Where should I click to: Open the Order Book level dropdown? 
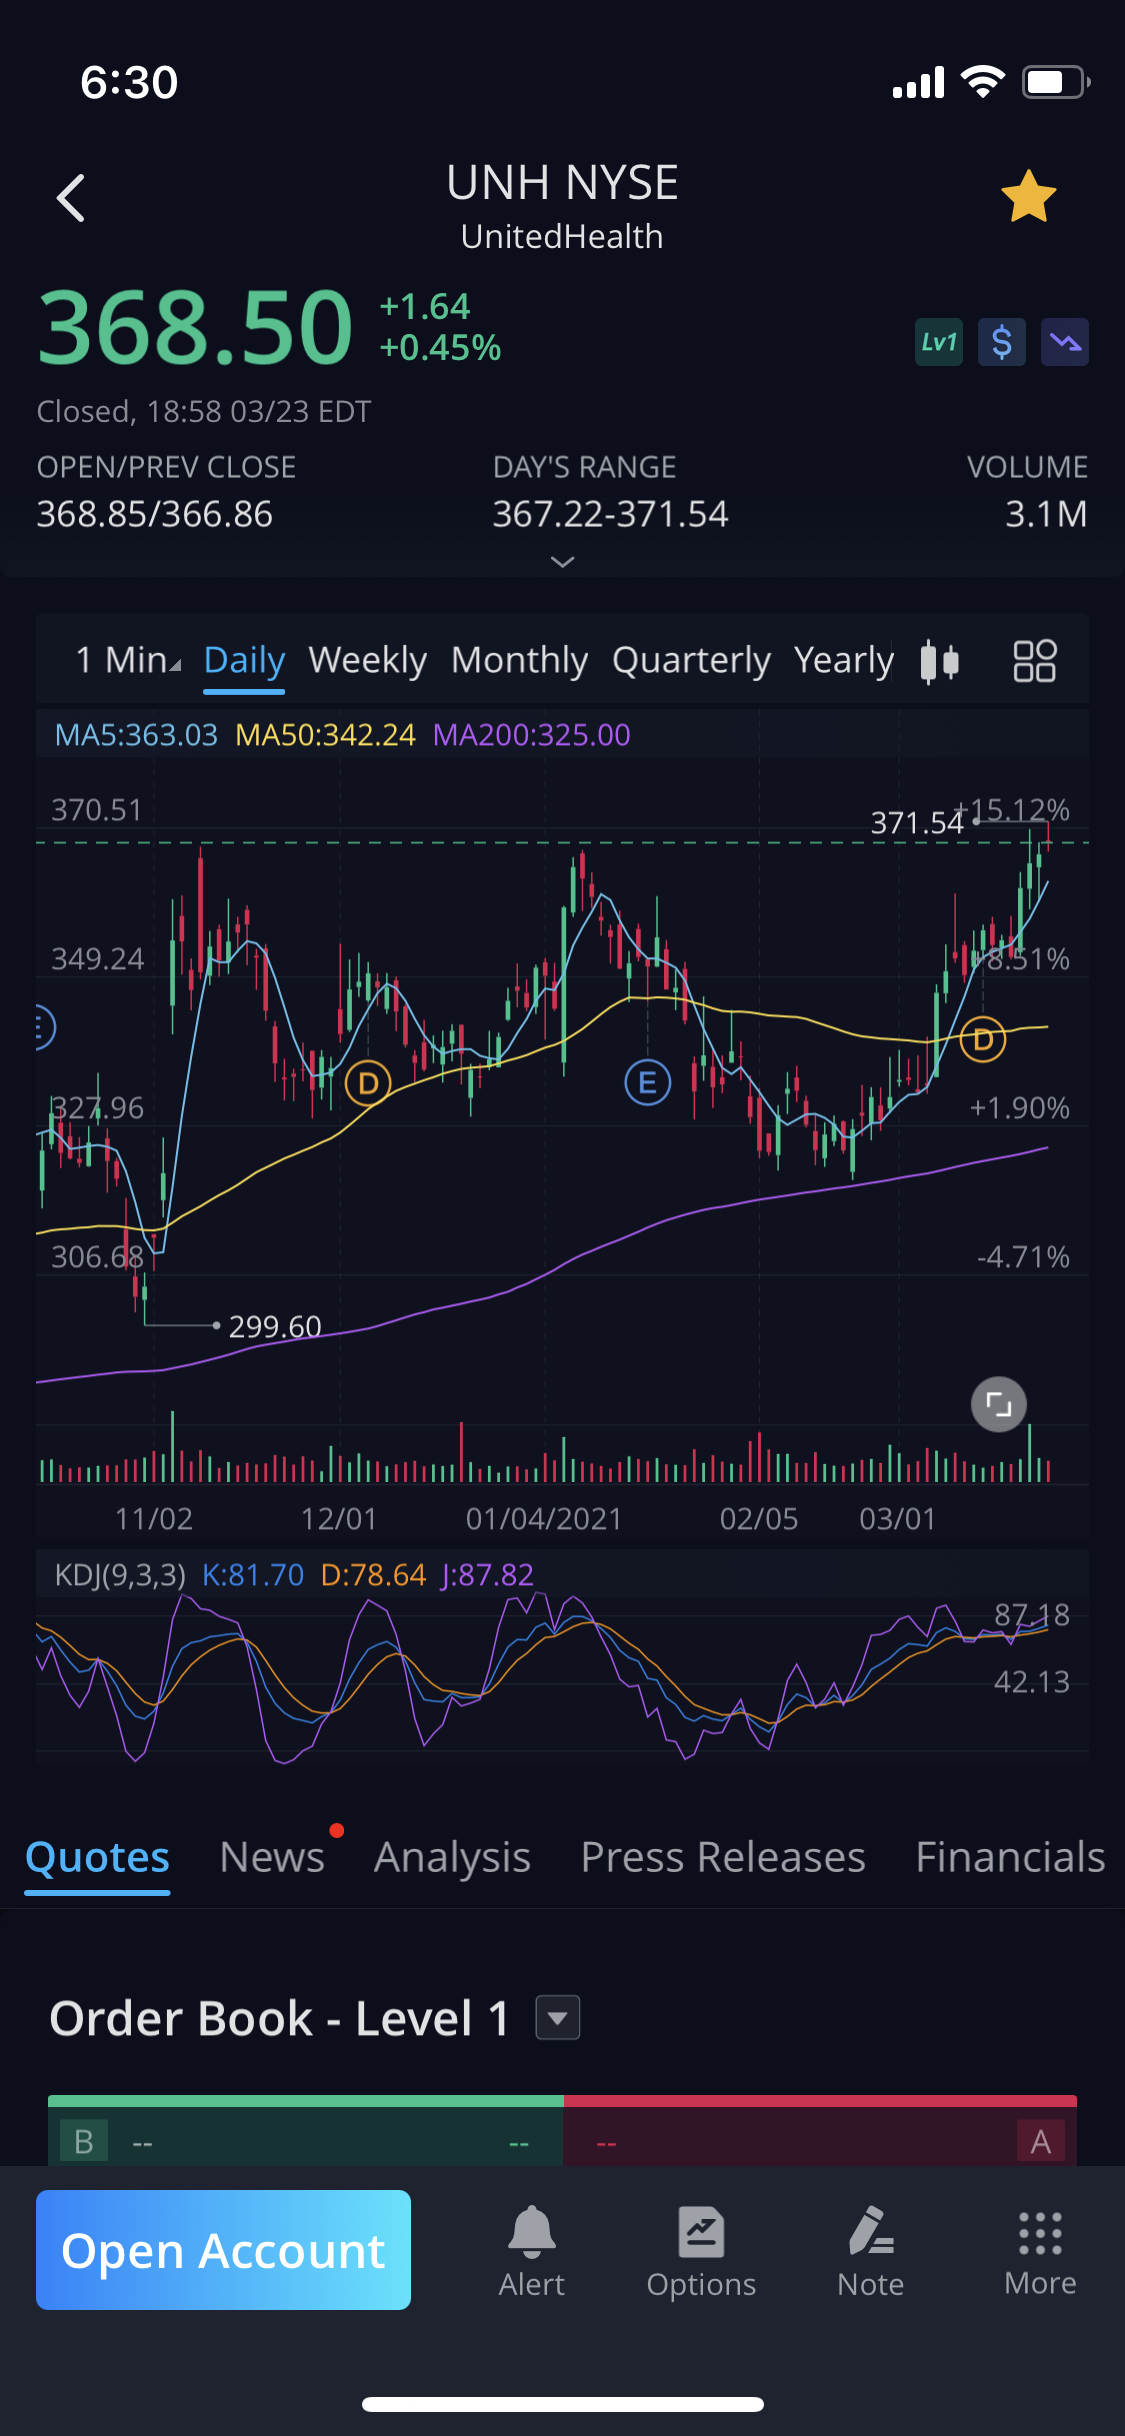[557, 2017]
